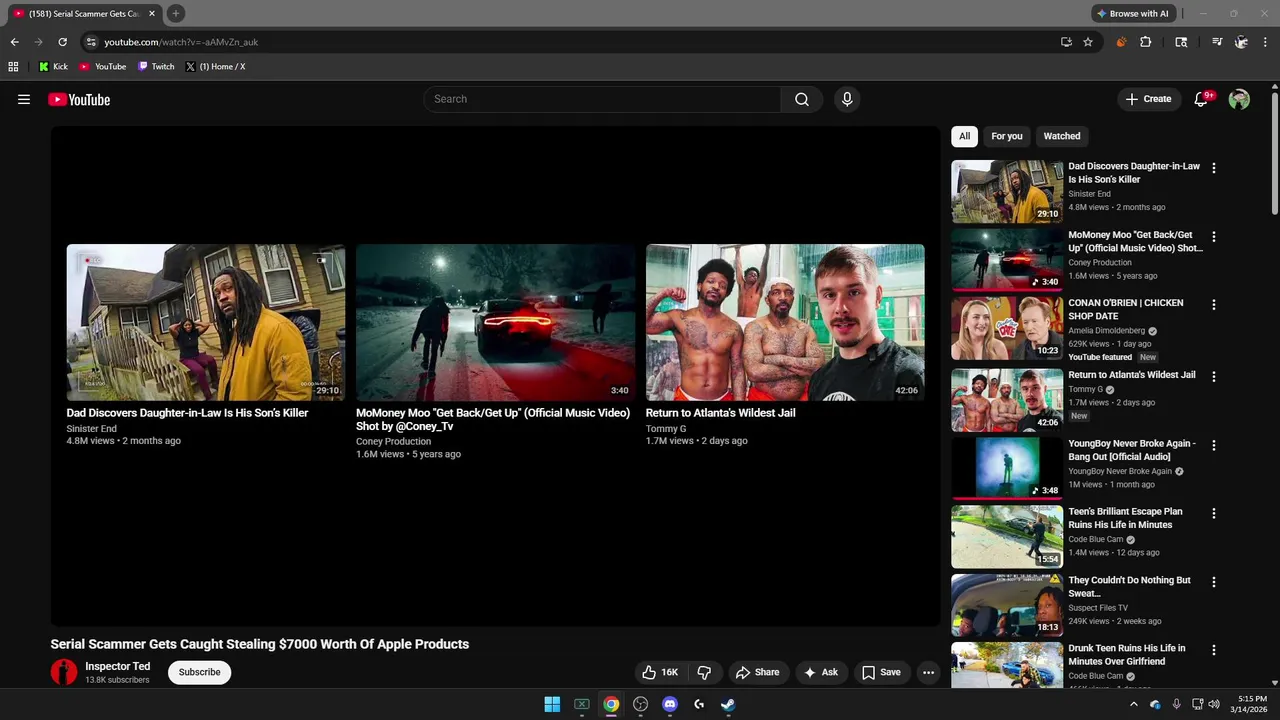Open Chrome profile avatar

click(x=1241, y=42)
